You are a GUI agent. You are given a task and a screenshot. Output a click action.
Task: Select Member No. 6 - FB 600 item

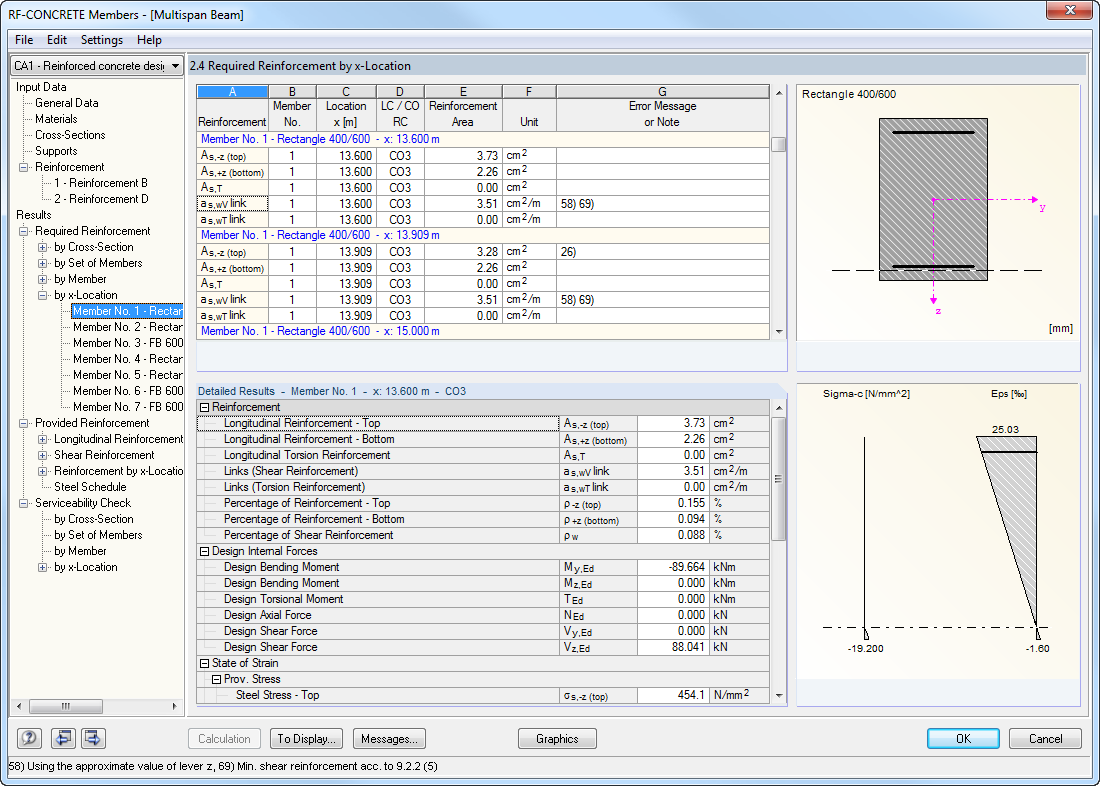click(128, 391)
